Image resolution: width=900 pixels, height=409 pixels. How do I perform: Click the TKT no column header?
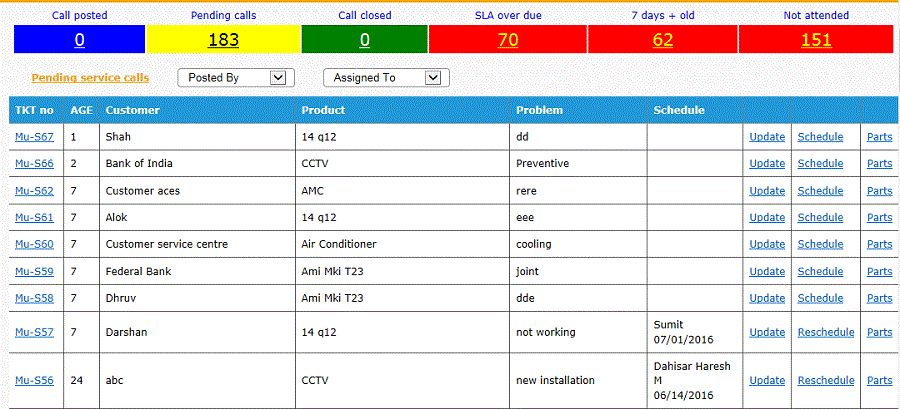point(34,110)
